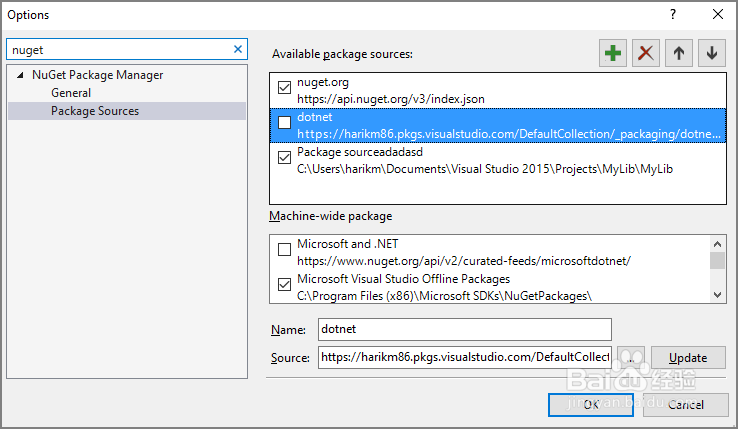Toggle Package sourceadadasd checkbox
The image size is (738, 429).
pyautogui.click(x=284, y=156)
